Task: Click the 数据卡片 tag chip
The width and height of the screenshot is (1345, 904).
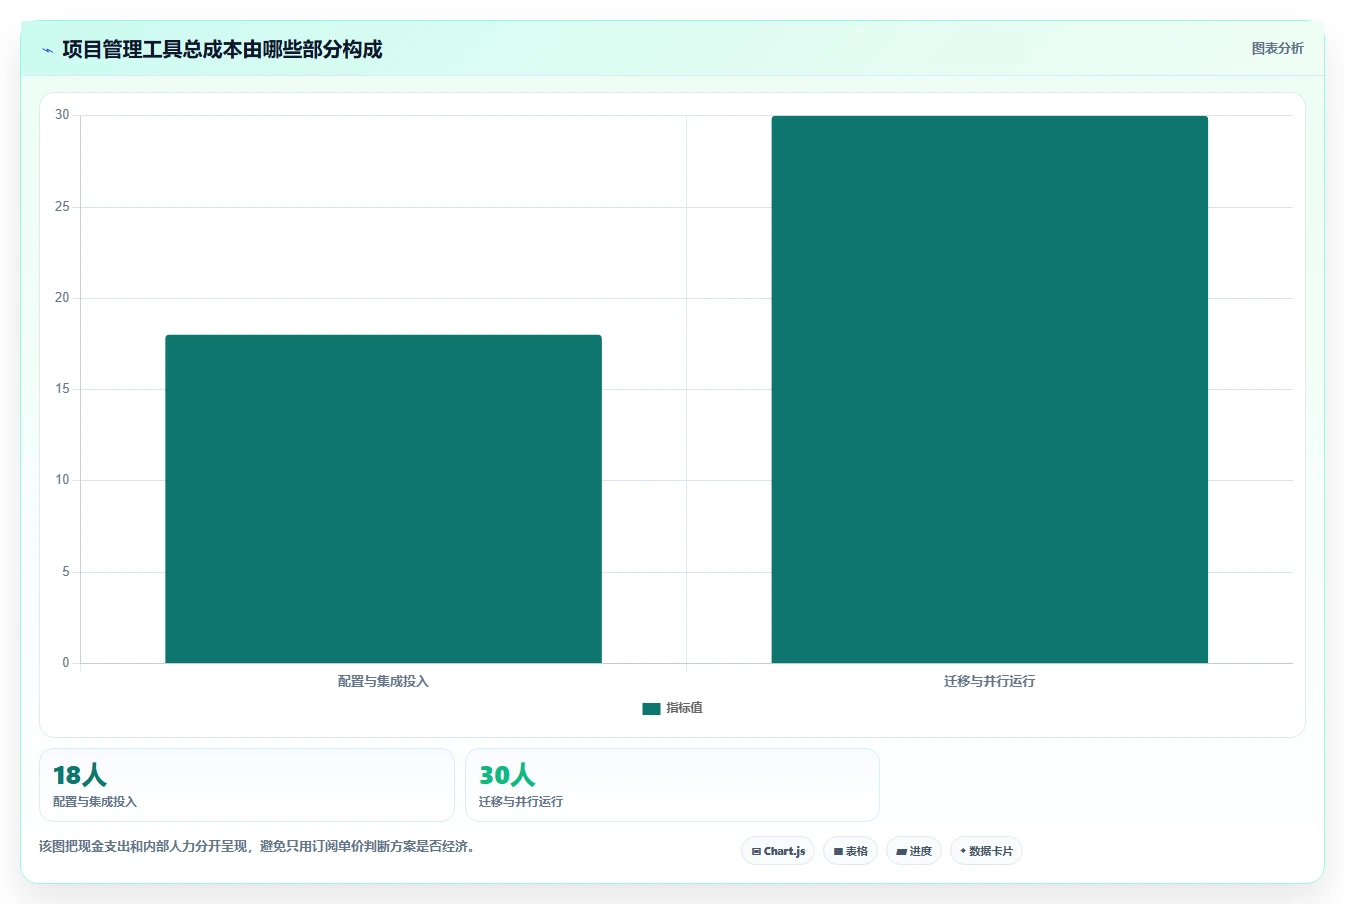Action: pos(986,851)
